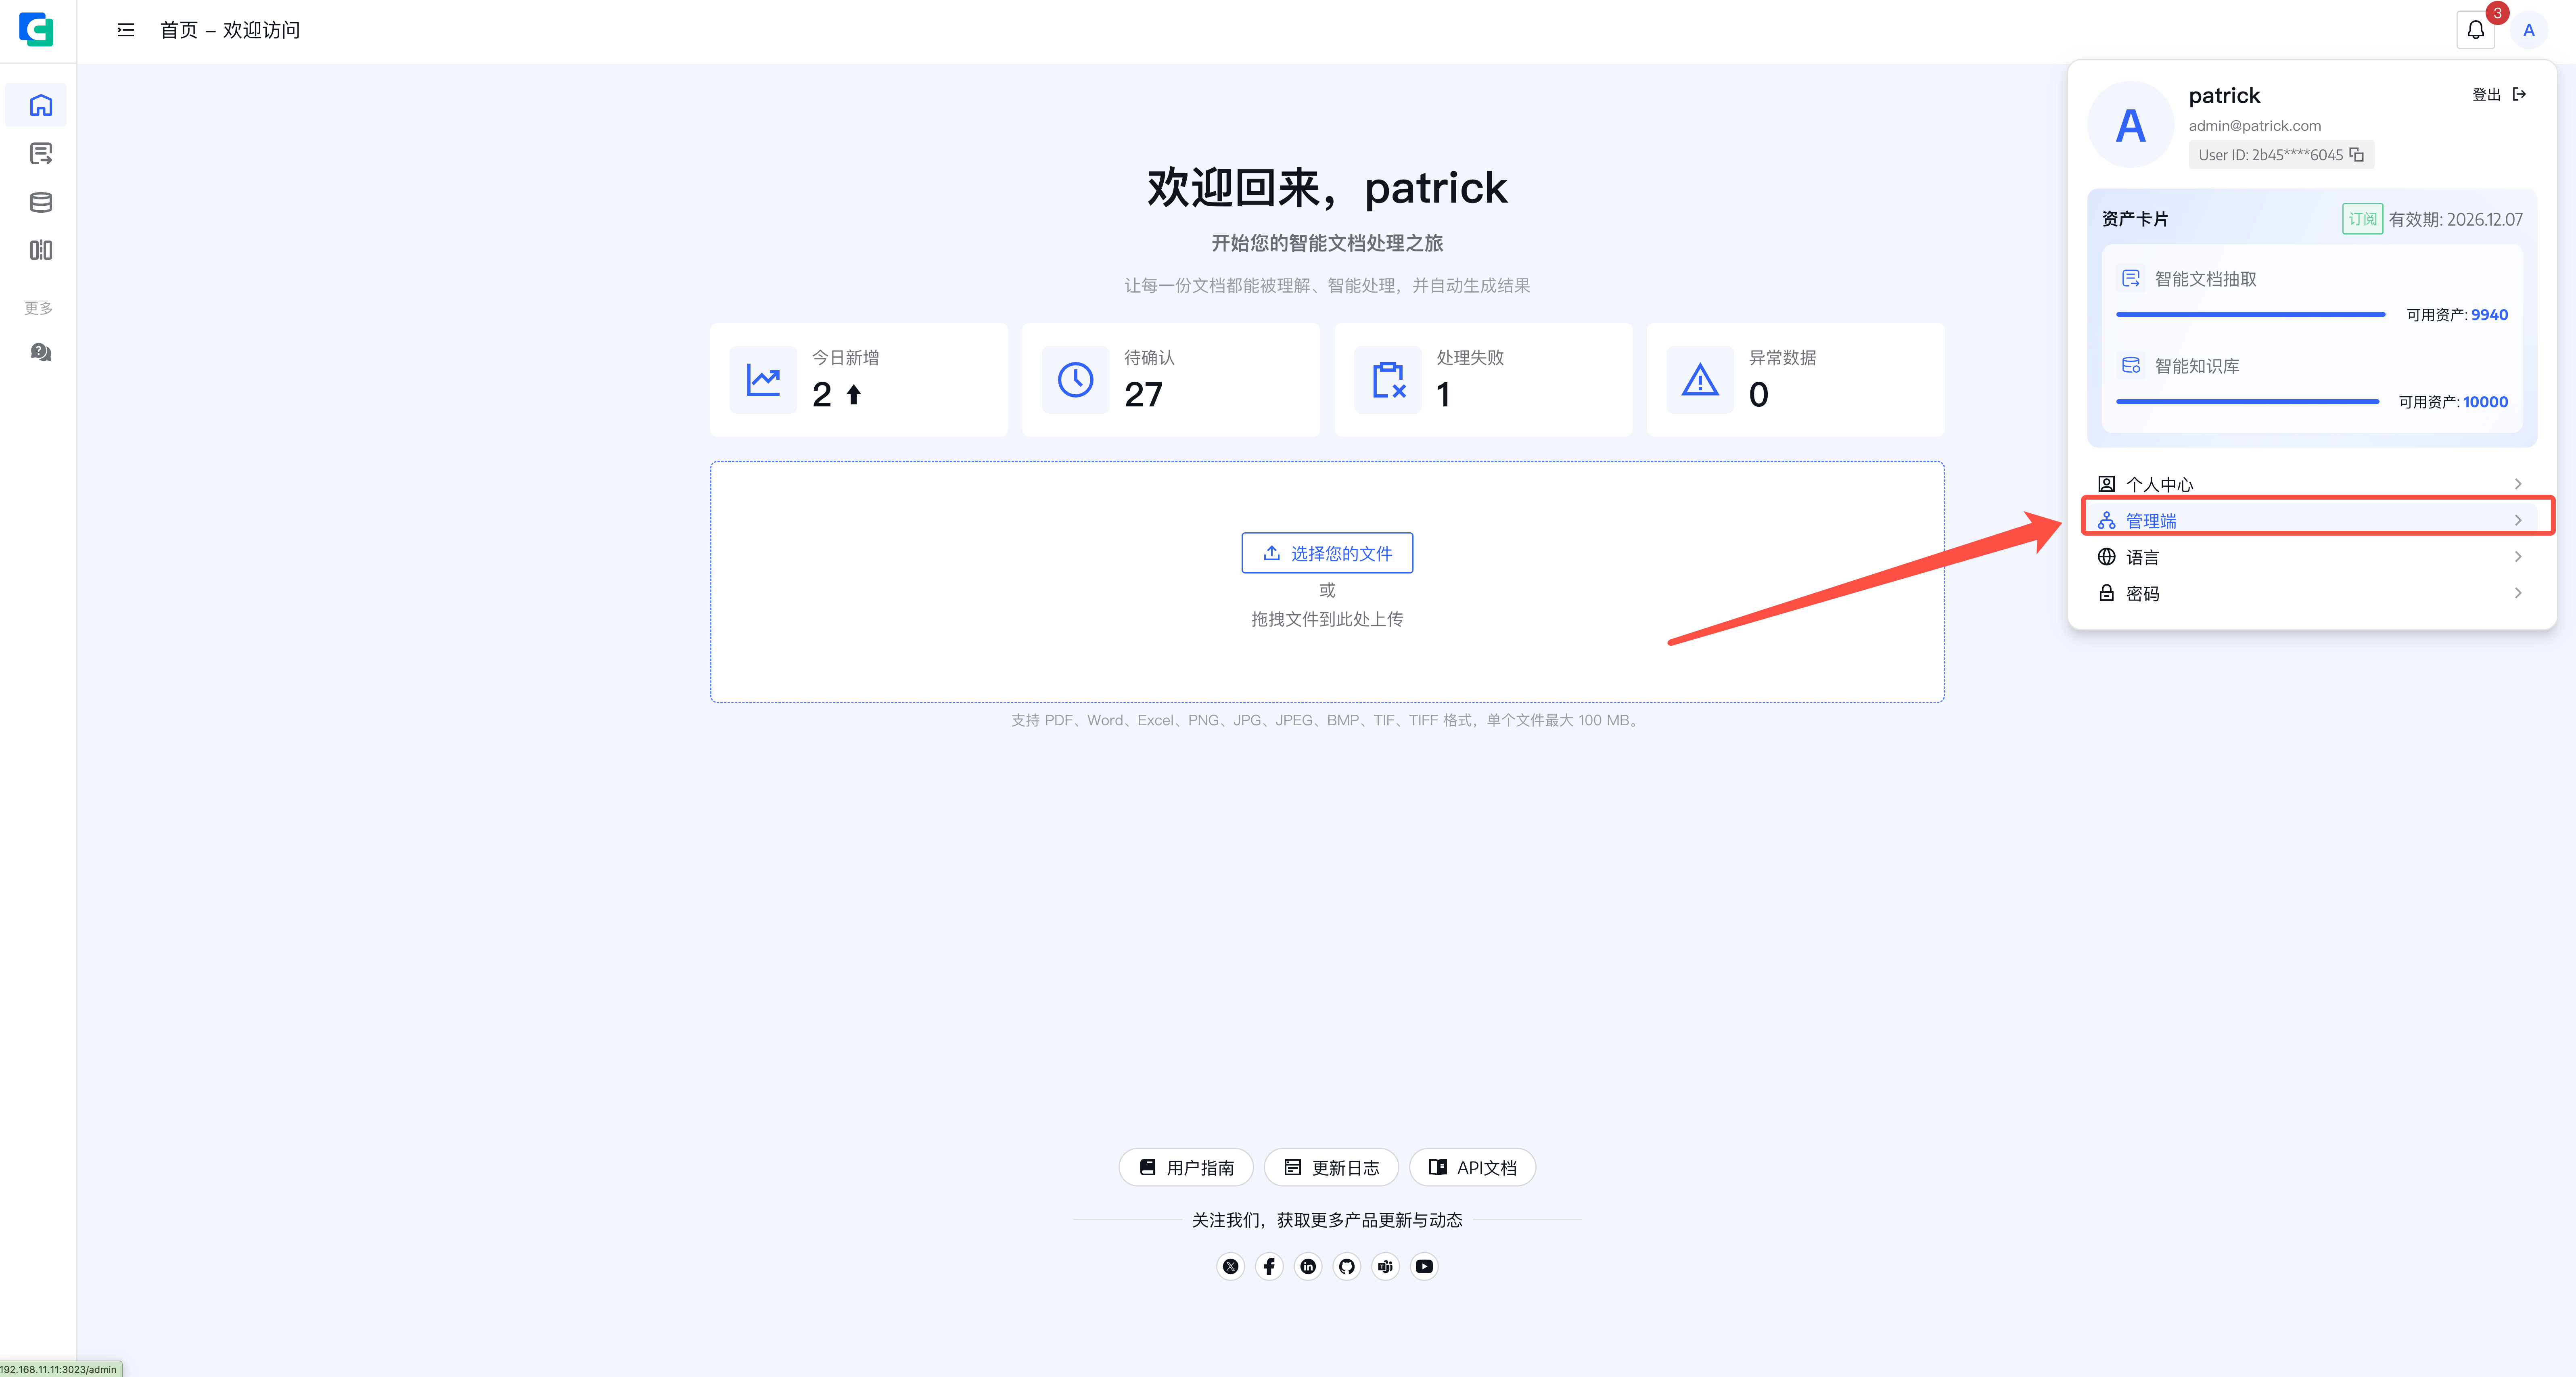Open the Facebook social link
2576x1377 pixels.
click(1269, 1266)
